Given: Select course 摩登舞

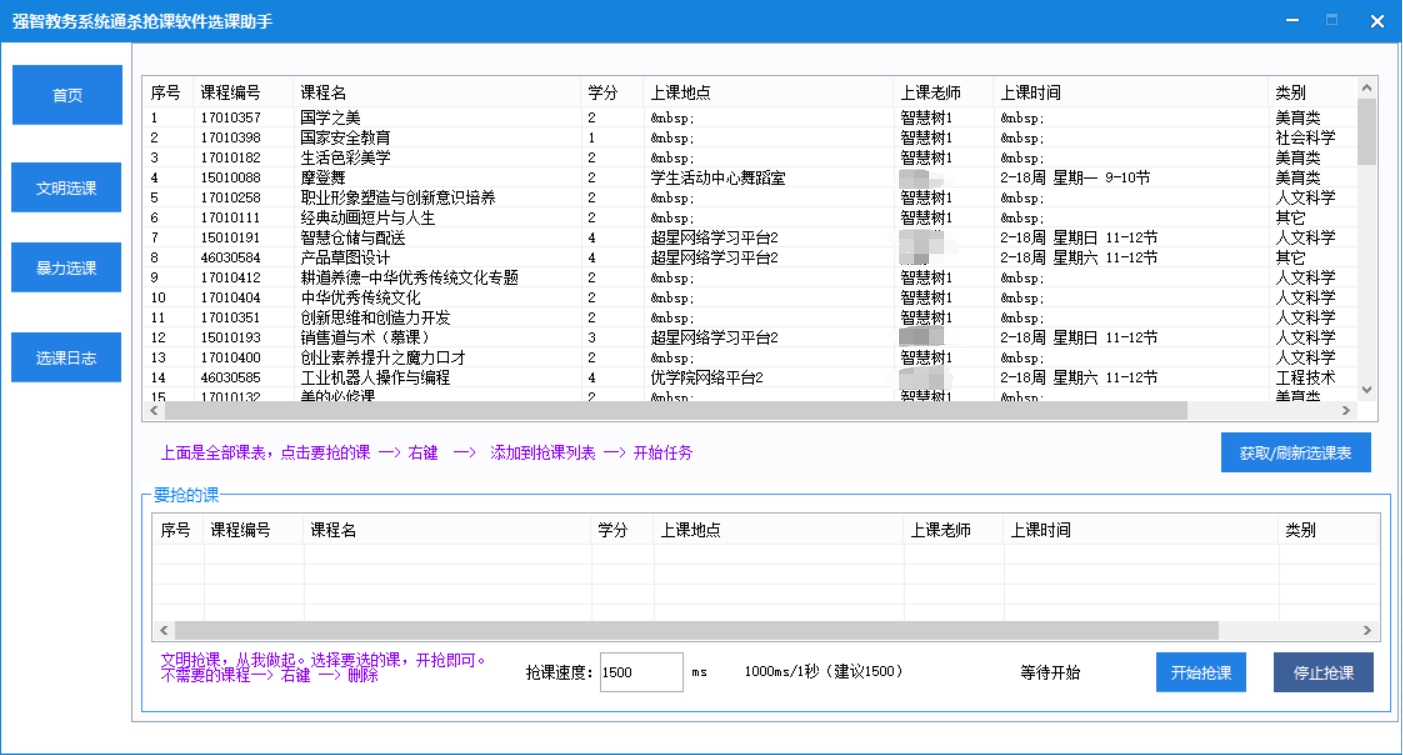Looking at the screenshot, I should (x=322, y=178).
